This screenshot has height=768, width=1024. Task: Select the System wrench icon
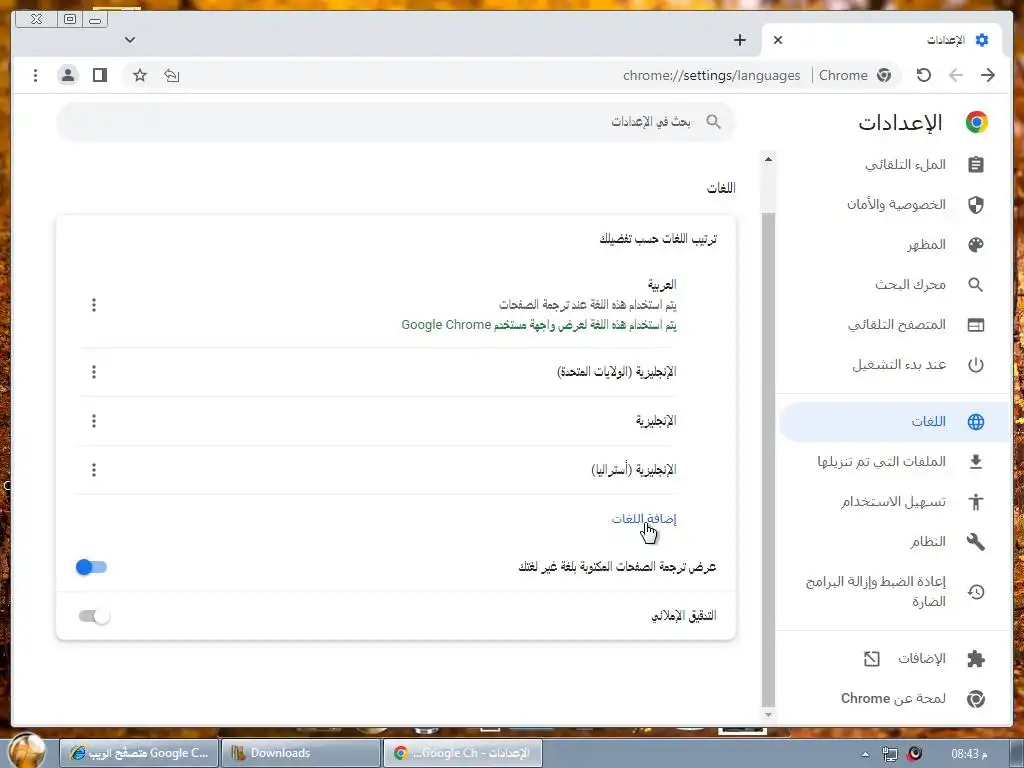[976, 541]
